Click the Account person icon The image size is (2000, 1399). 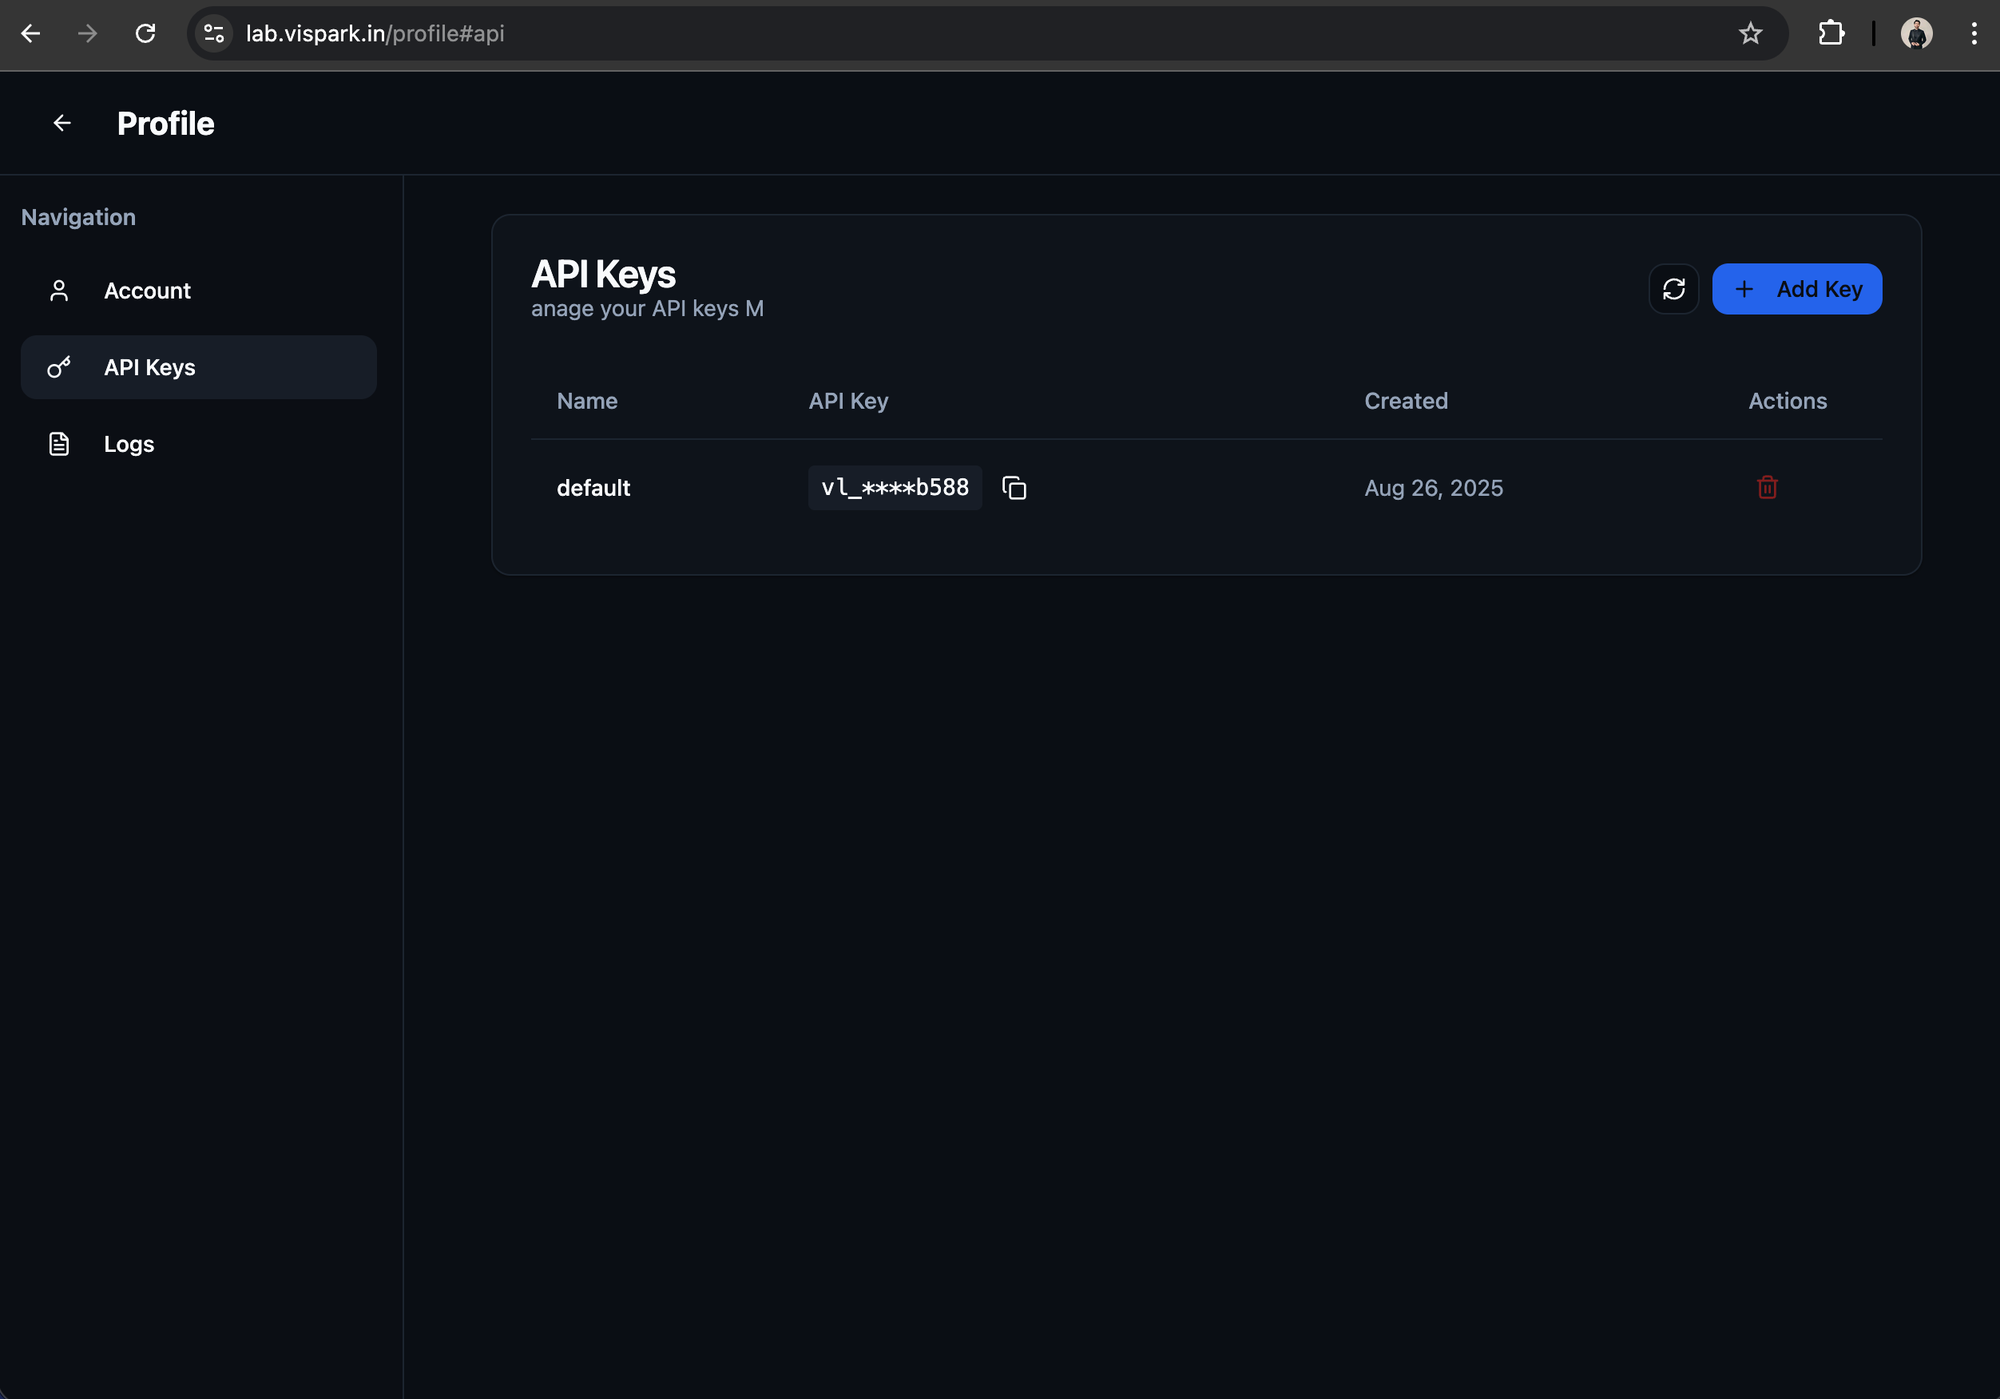pos(59,291)
